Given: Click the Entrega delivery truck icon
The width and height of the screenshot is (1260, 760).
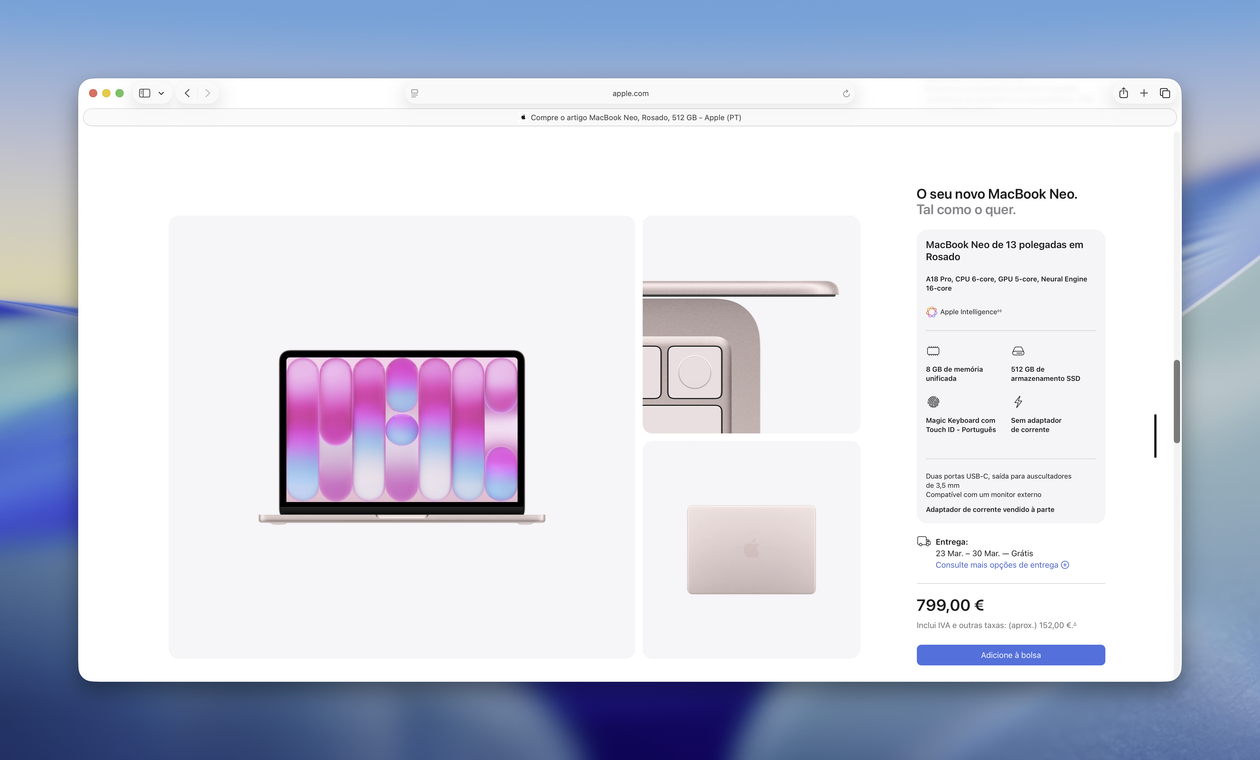Looking at the screenshot, I should pyautogui.click(x=922, y=540).
